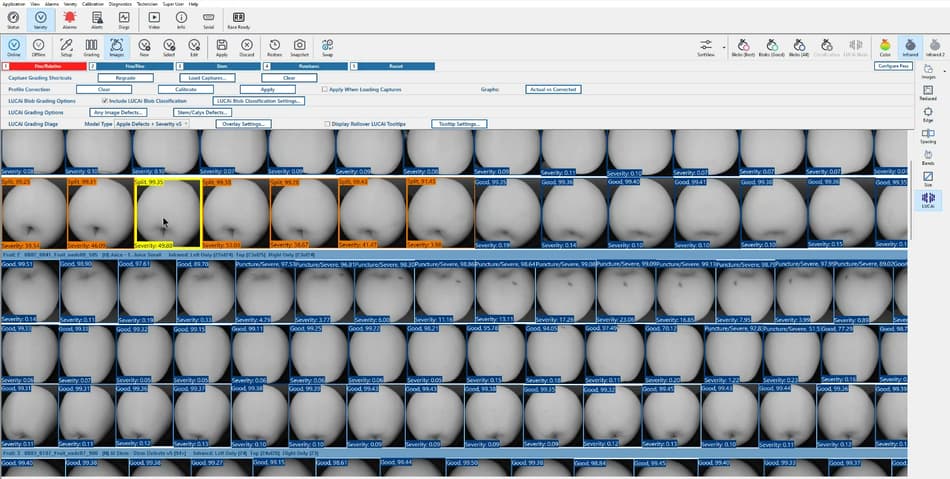Open the Technician menu

(x=147, y=4)
